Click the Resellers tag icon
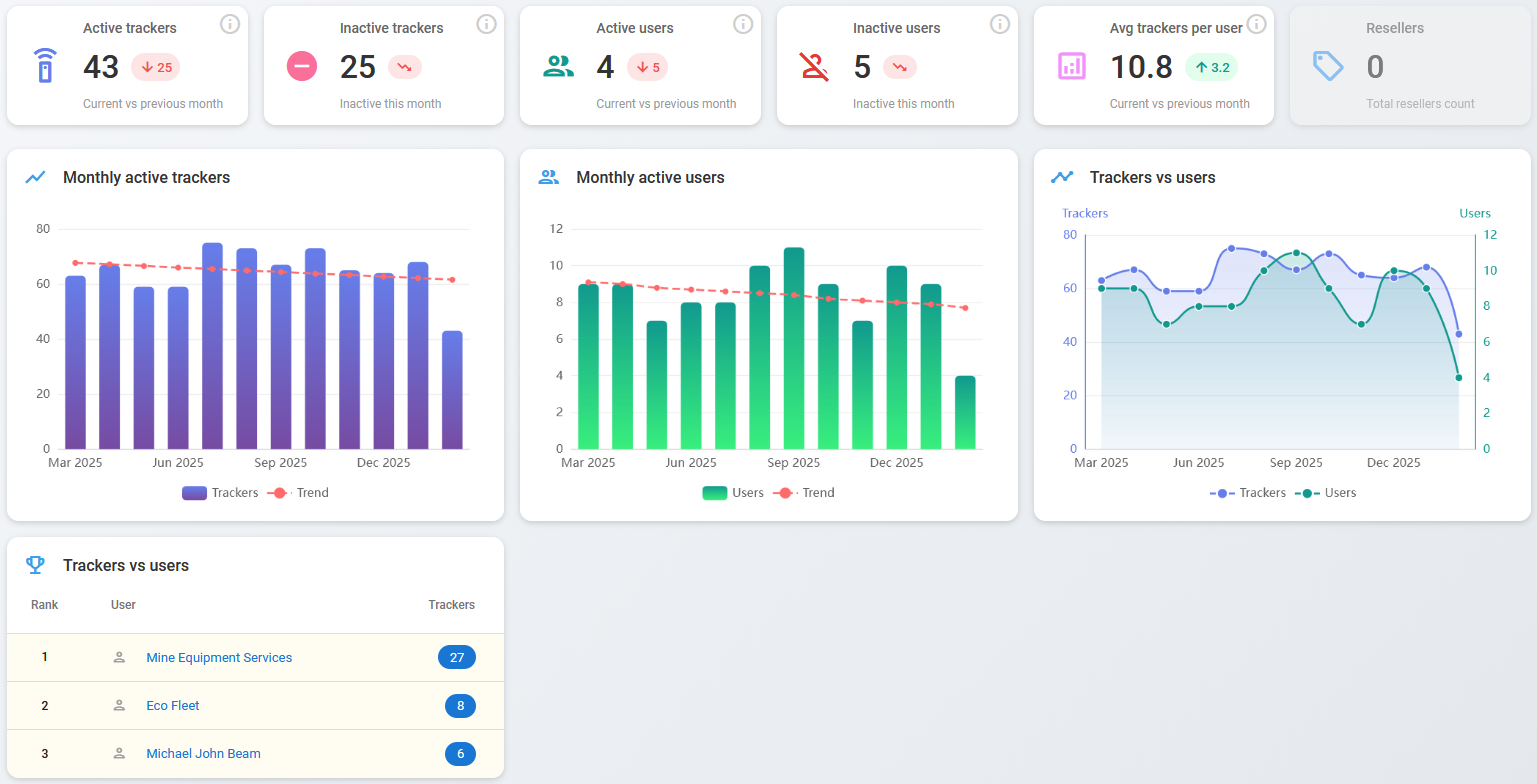Screen dimensions: 1537x784 click(x=1328, y=67)
